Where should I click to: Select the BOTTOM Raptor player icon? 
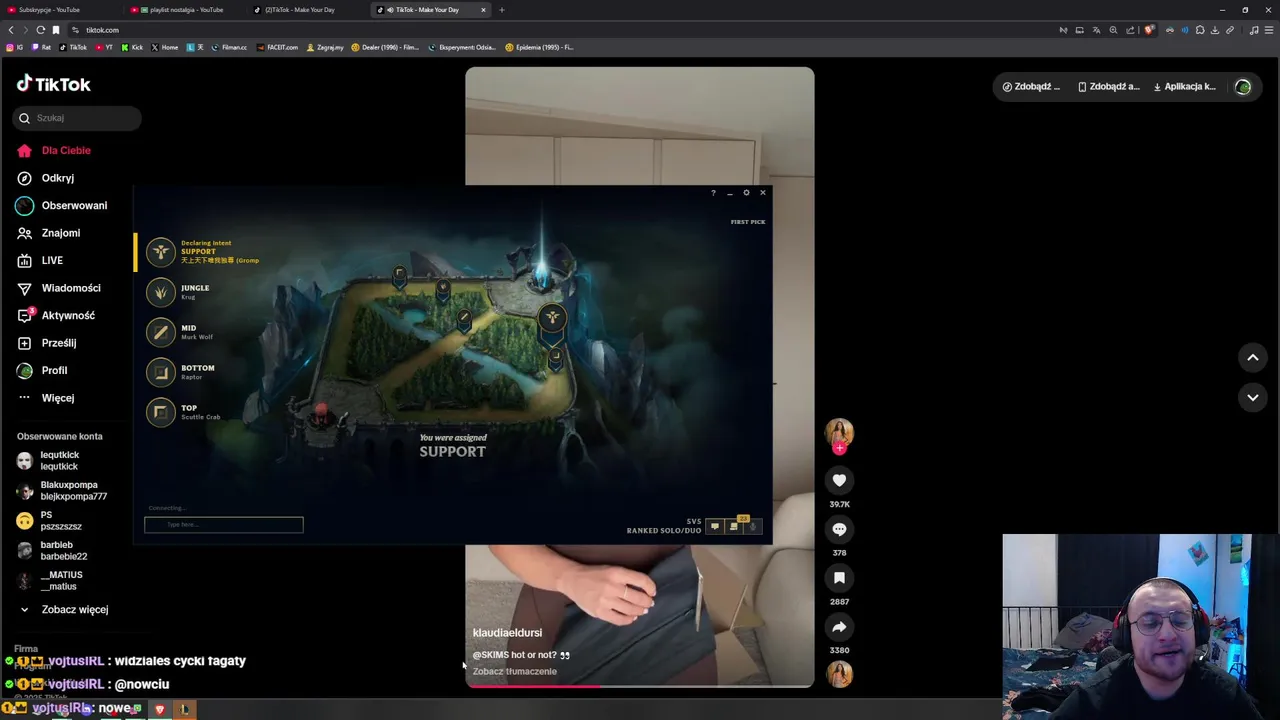(160, 372)
